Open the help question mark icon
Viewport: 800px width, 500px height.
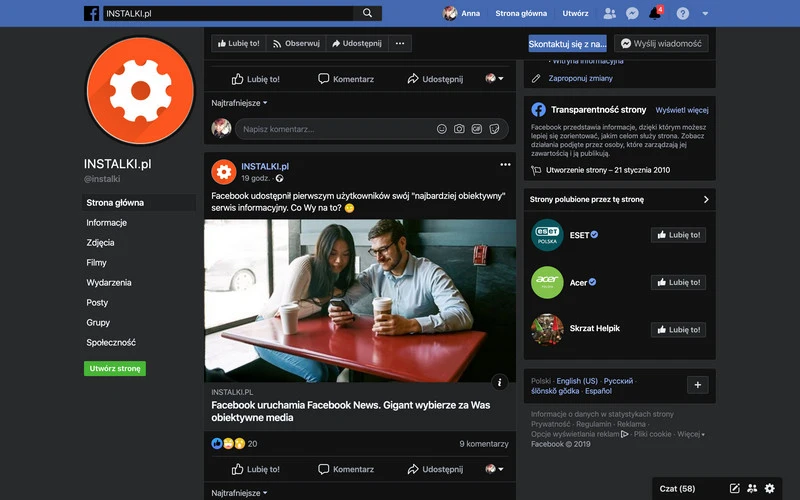click(683, 14)
